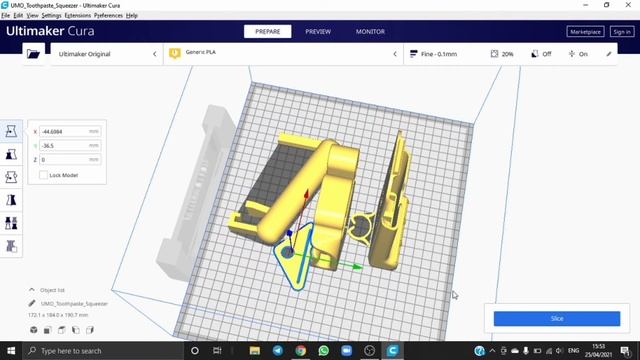Open the Settings menu
Screen dimensions: 640x360
tap(51, 16)
